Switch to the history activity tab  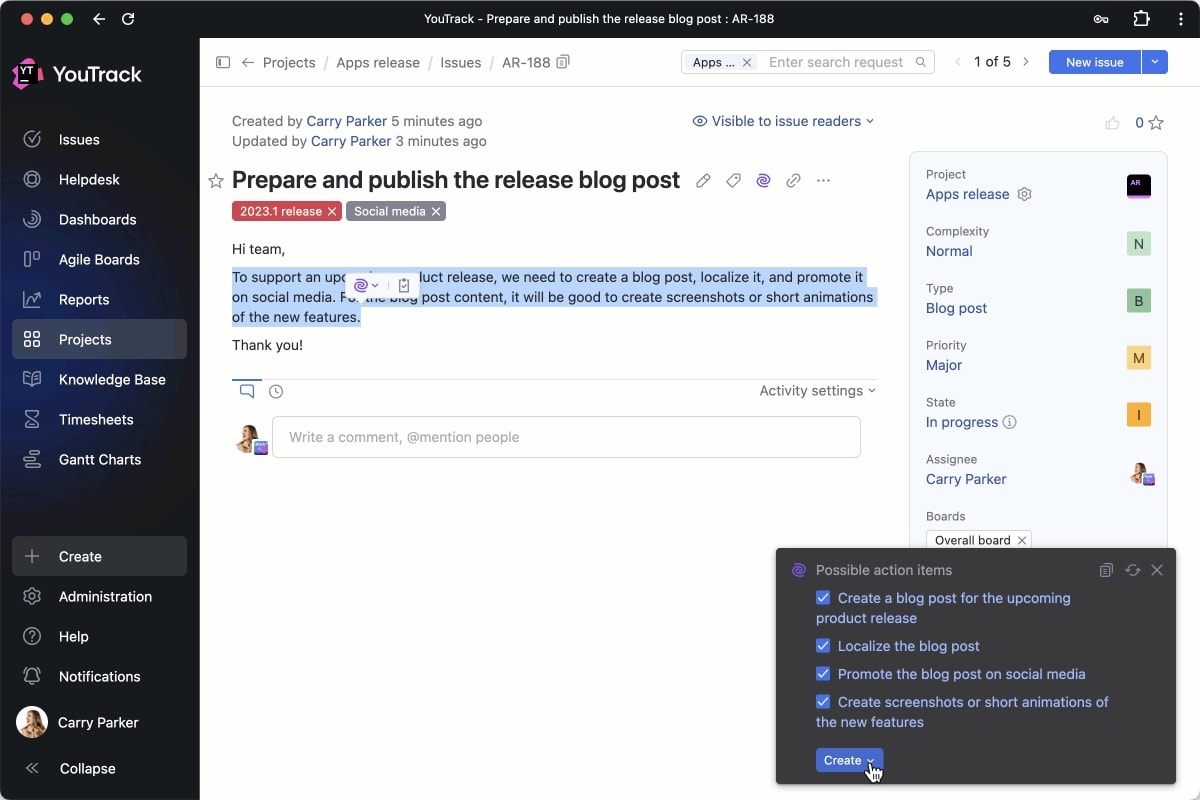coord(276,392)
